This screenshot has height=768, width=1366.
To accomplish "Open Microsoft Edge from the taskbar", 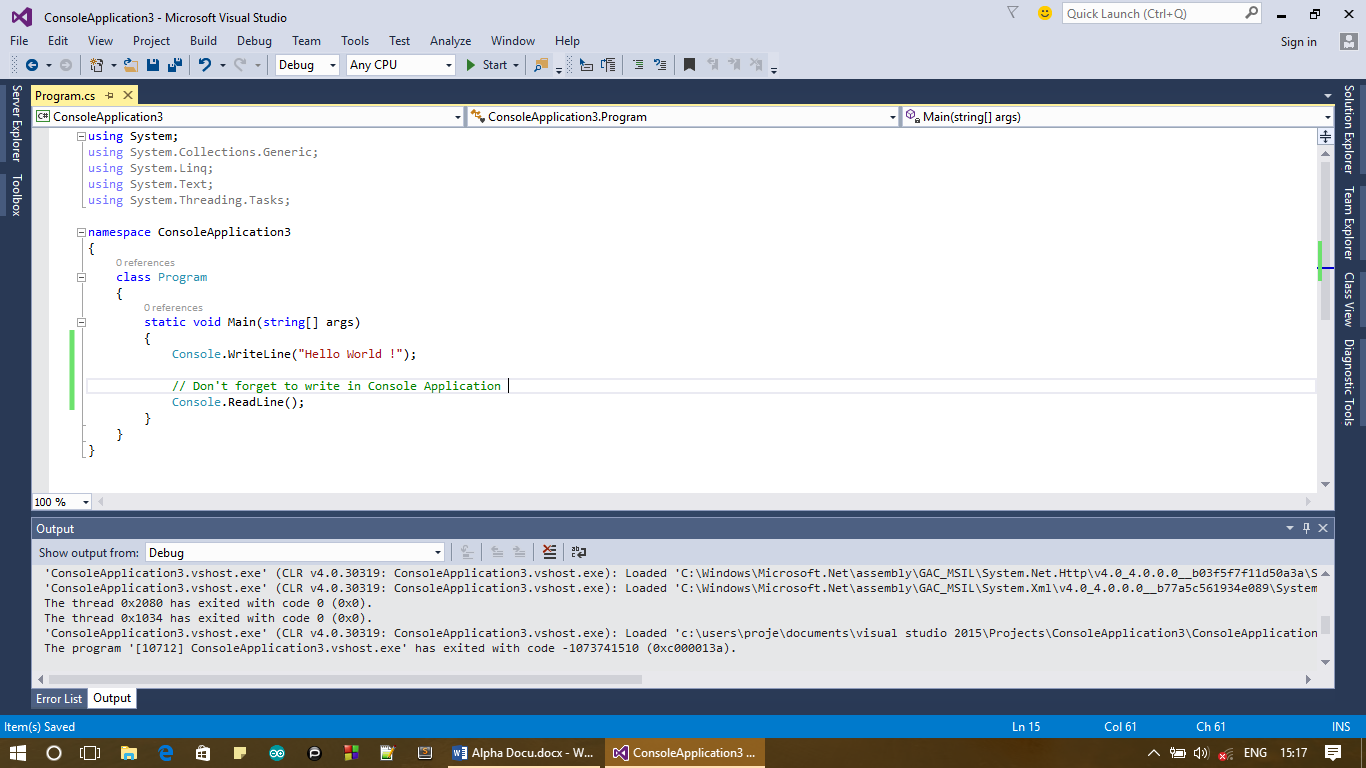I will (166, 753).
